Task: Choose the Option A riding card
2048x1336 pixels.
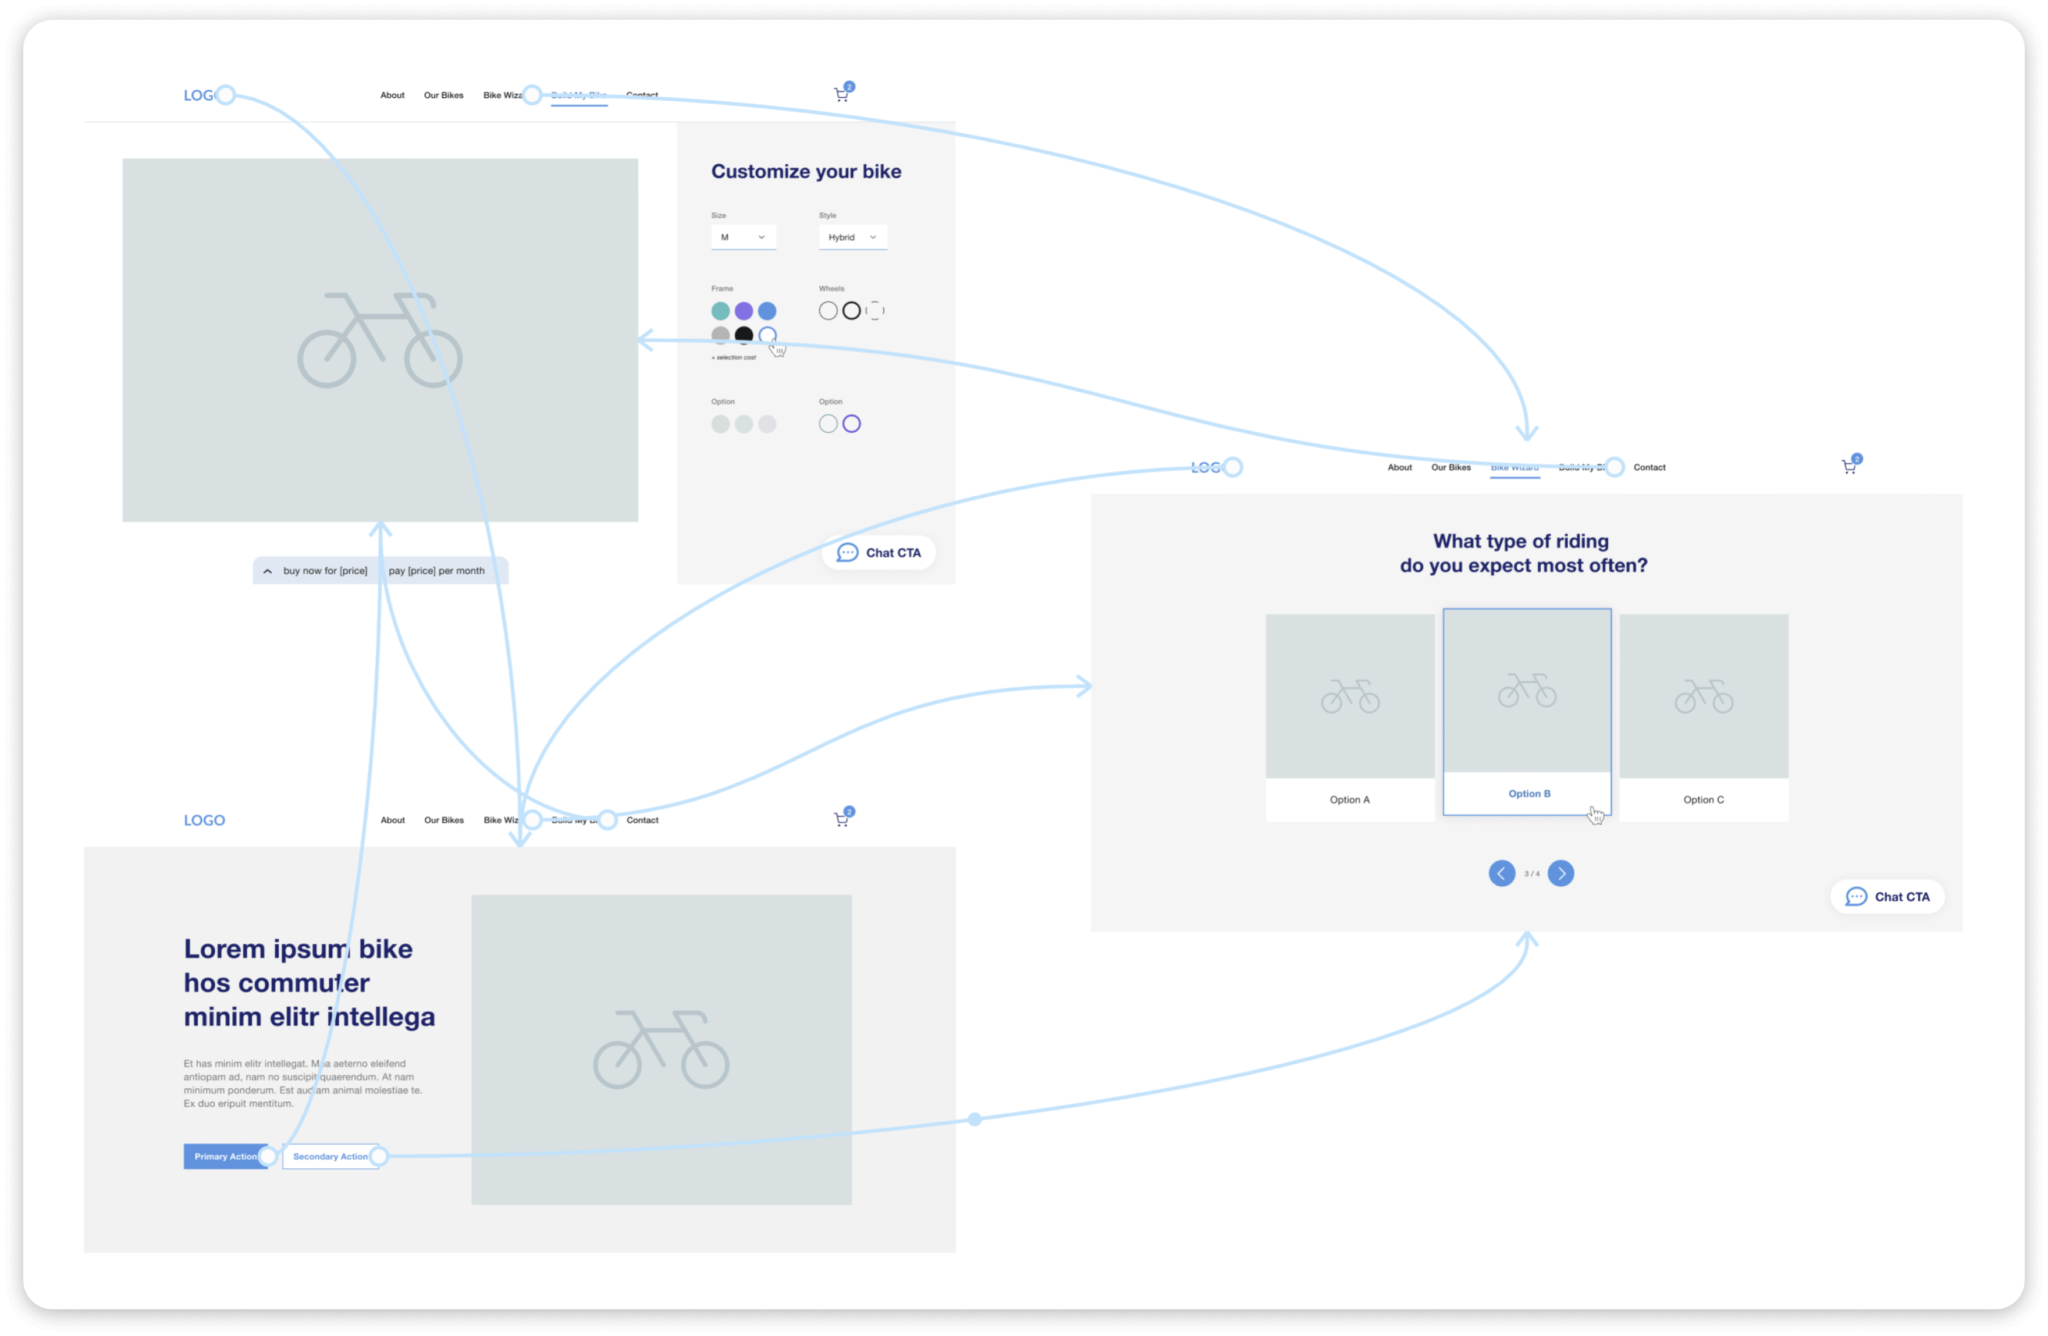Action: (x=1350, y=718)
